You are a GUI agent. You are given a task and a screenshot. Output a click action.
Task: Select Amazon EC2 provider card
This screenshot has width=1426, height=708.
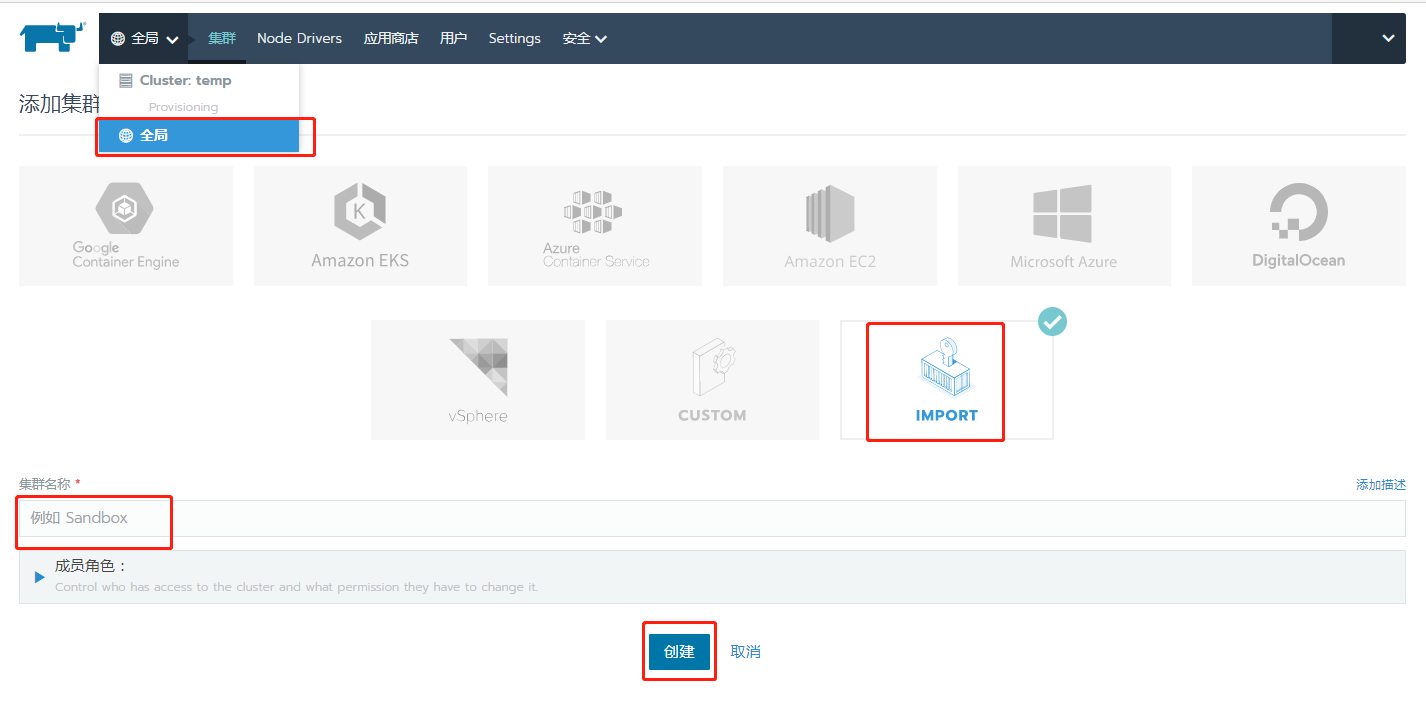click(x=830, y=226)
